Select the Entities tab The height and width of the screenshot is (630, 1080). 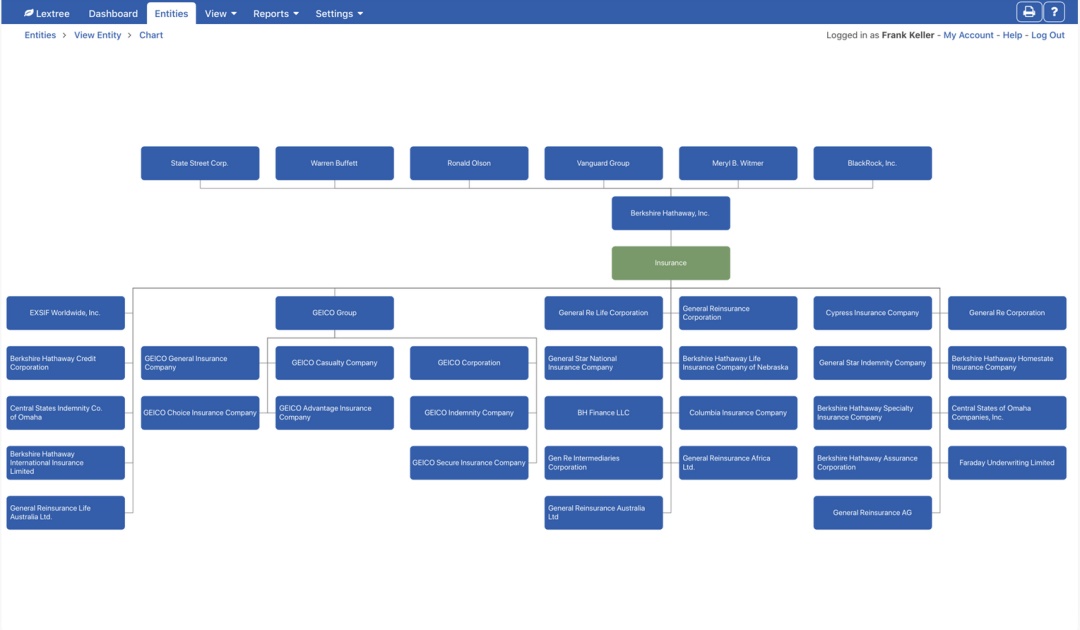click(x=171, y=13)
